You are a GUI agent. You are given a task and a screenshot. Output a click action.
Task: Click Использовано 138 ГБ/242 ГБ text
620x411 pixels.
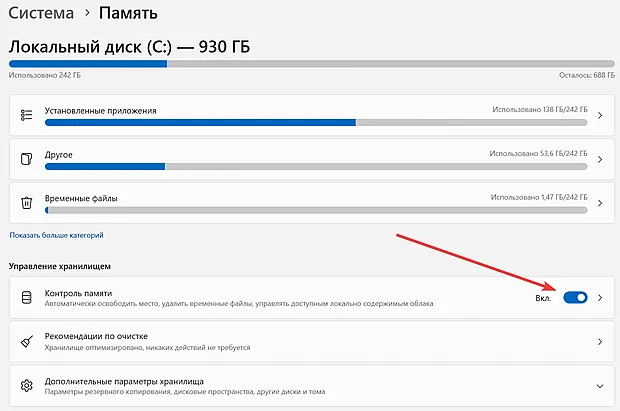540,109
